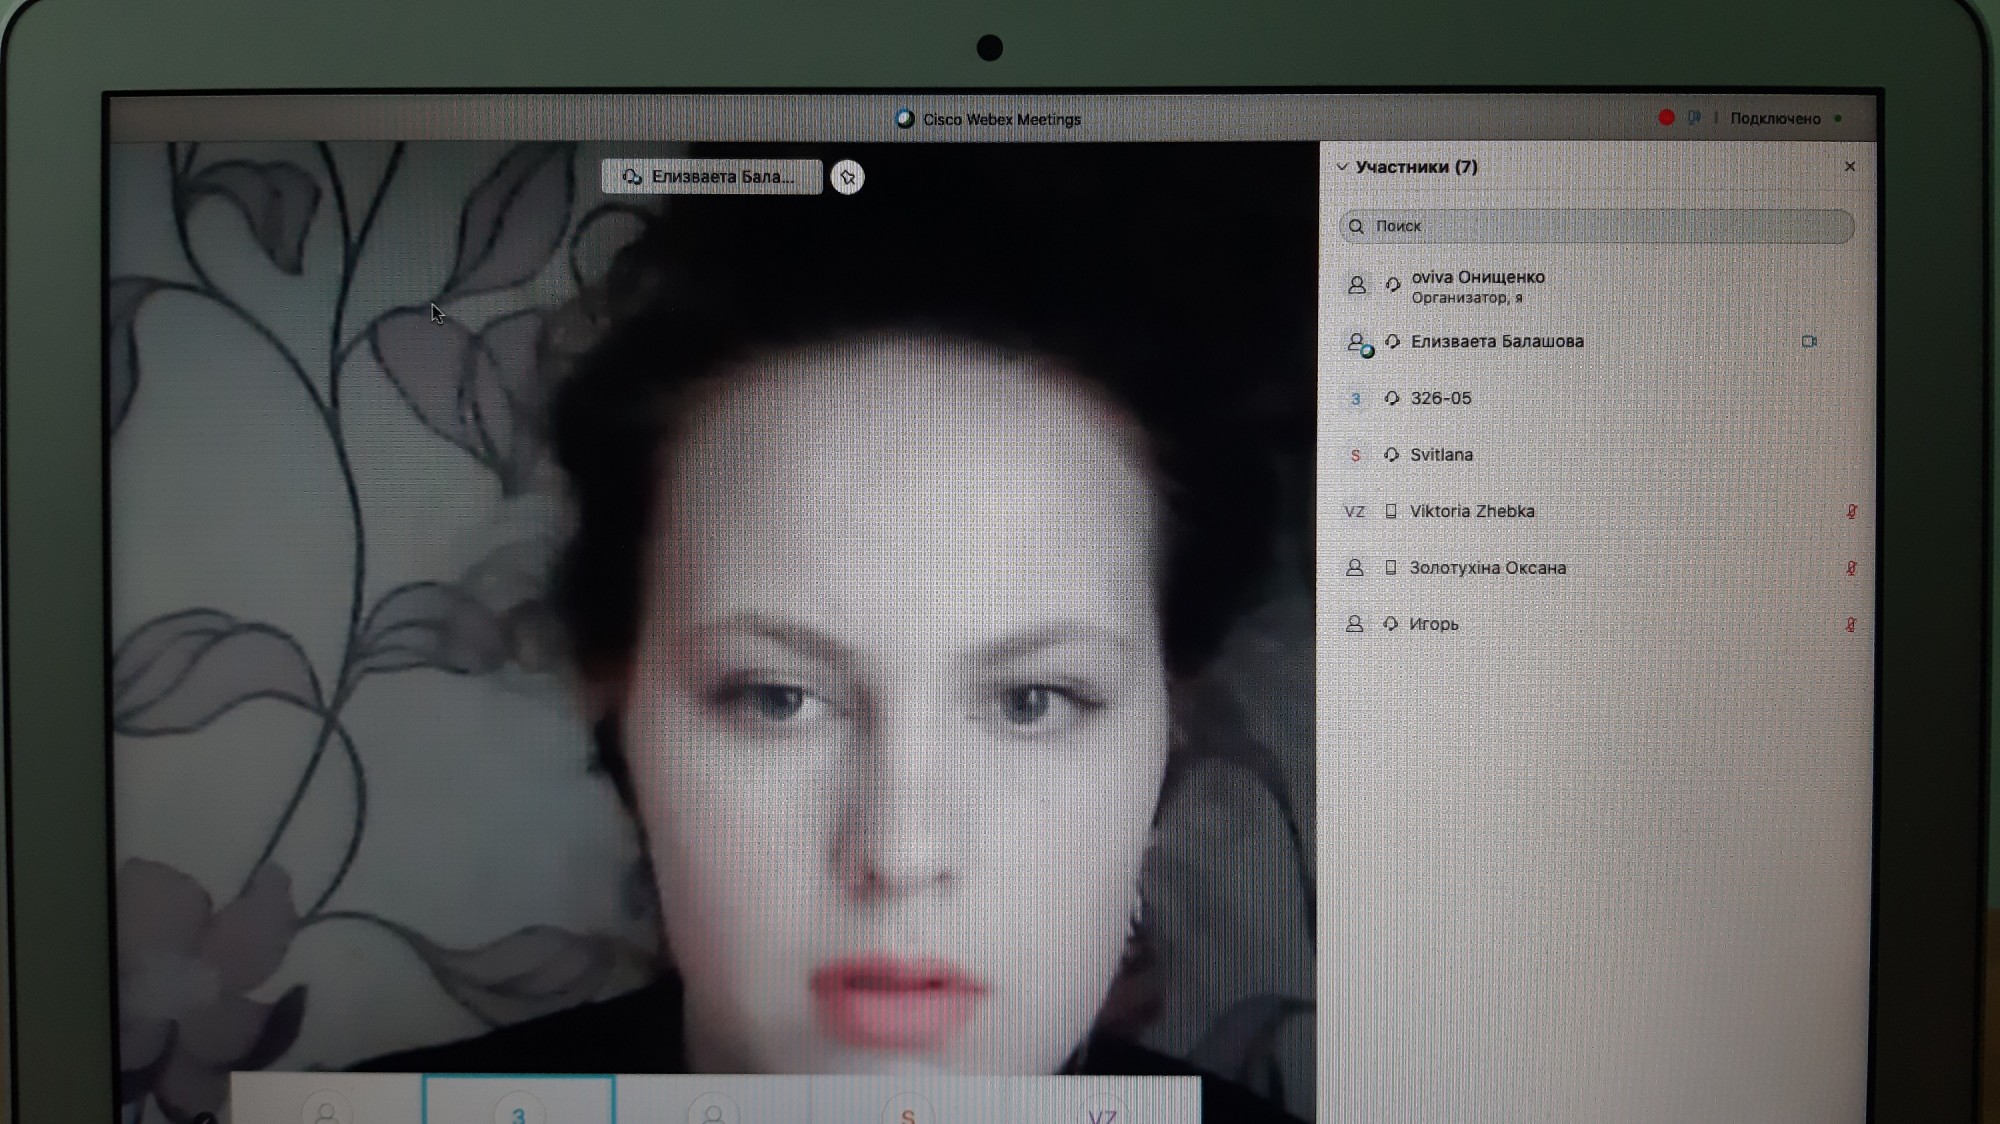This screenshot has height=1124, width=2000.
Task: Select participant Игорь
Action: [1596, 624]
